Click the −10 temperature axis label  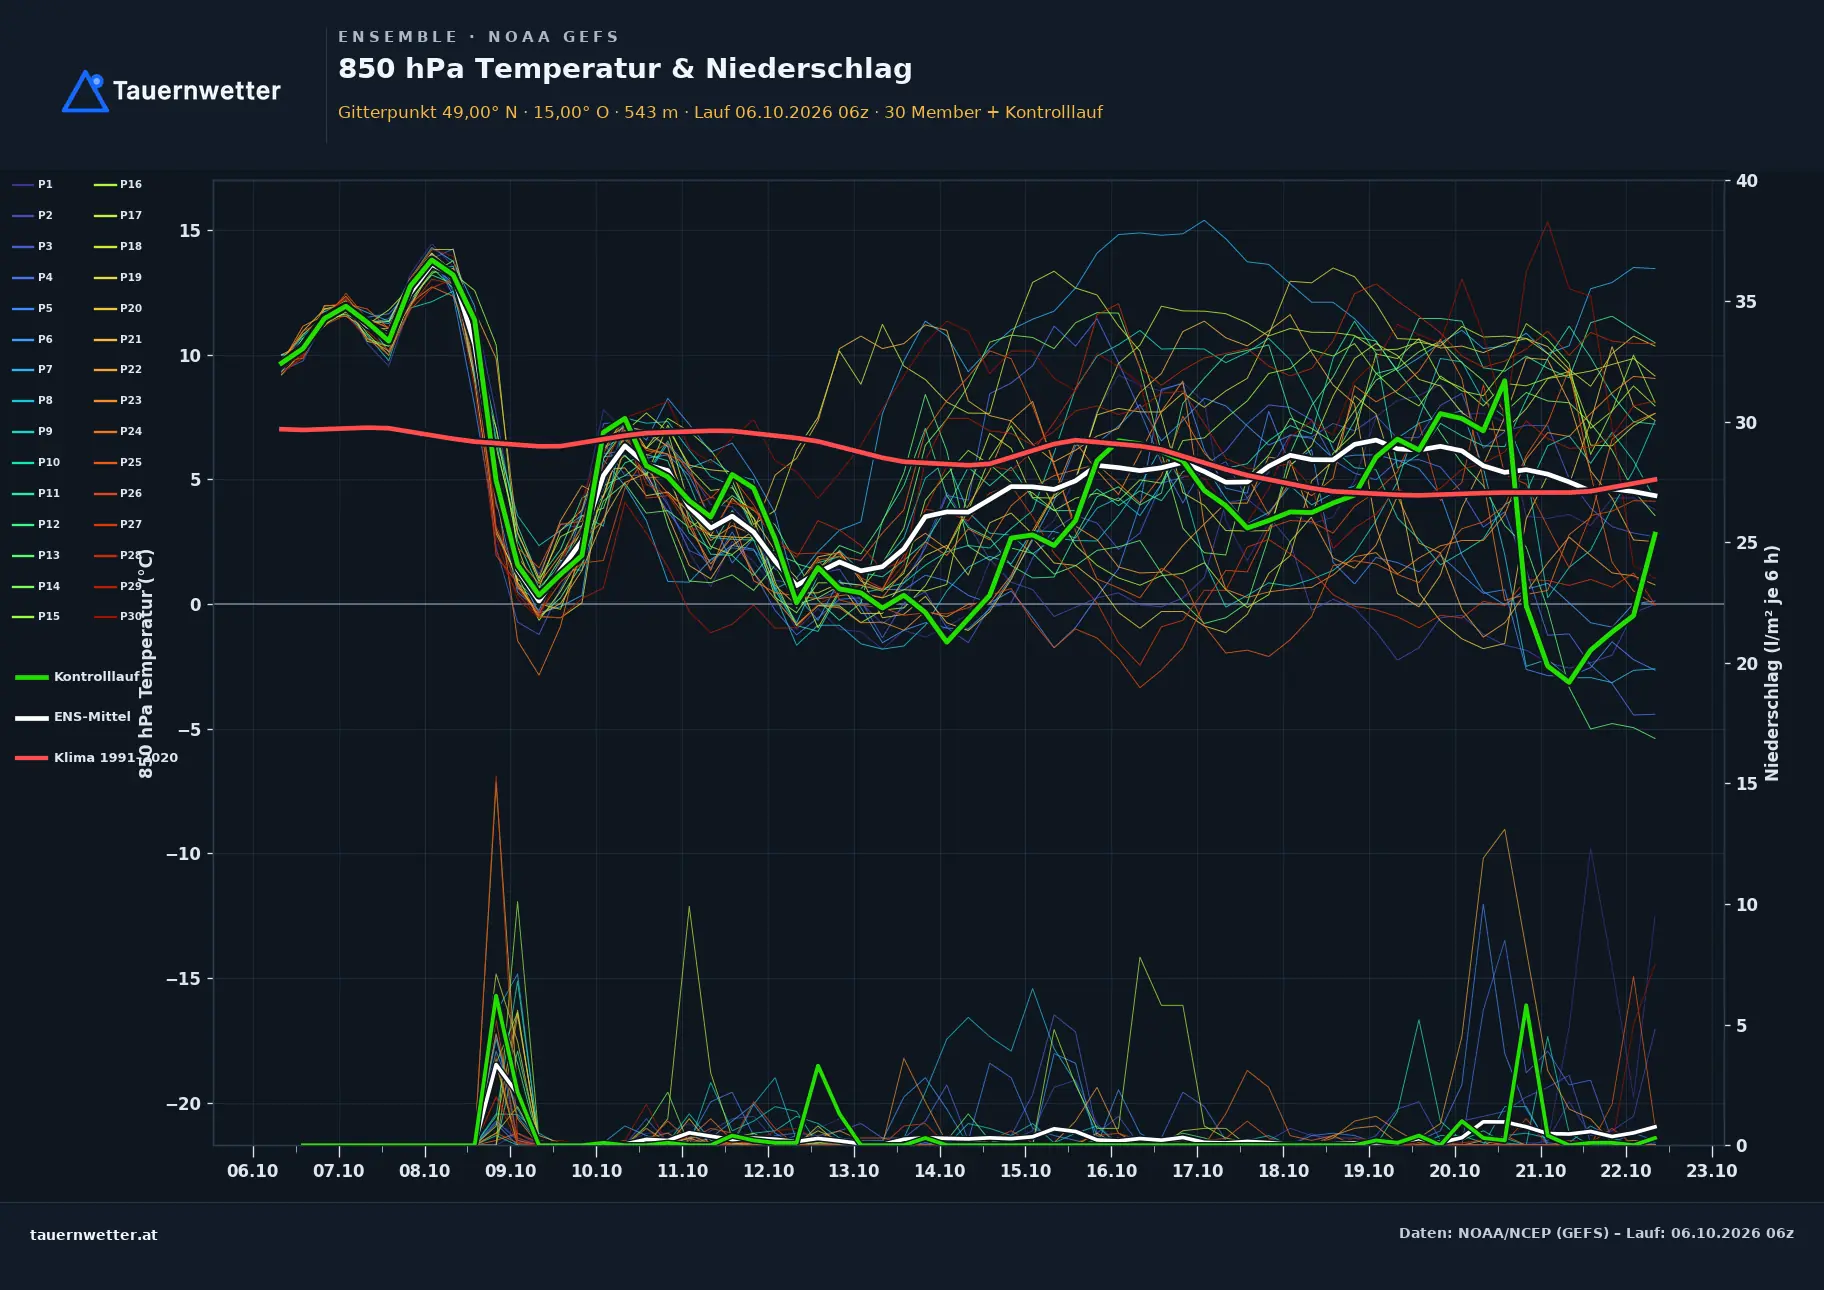point(183,854)
